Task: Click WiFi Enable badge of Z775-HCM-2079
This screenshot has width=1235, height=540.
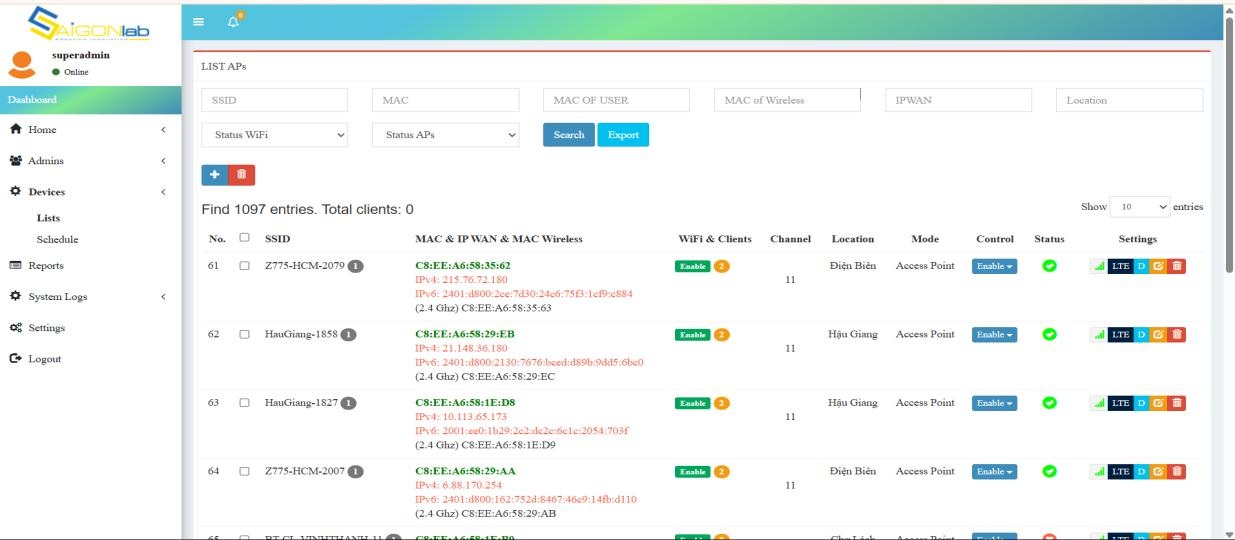Action: point(692,266)
